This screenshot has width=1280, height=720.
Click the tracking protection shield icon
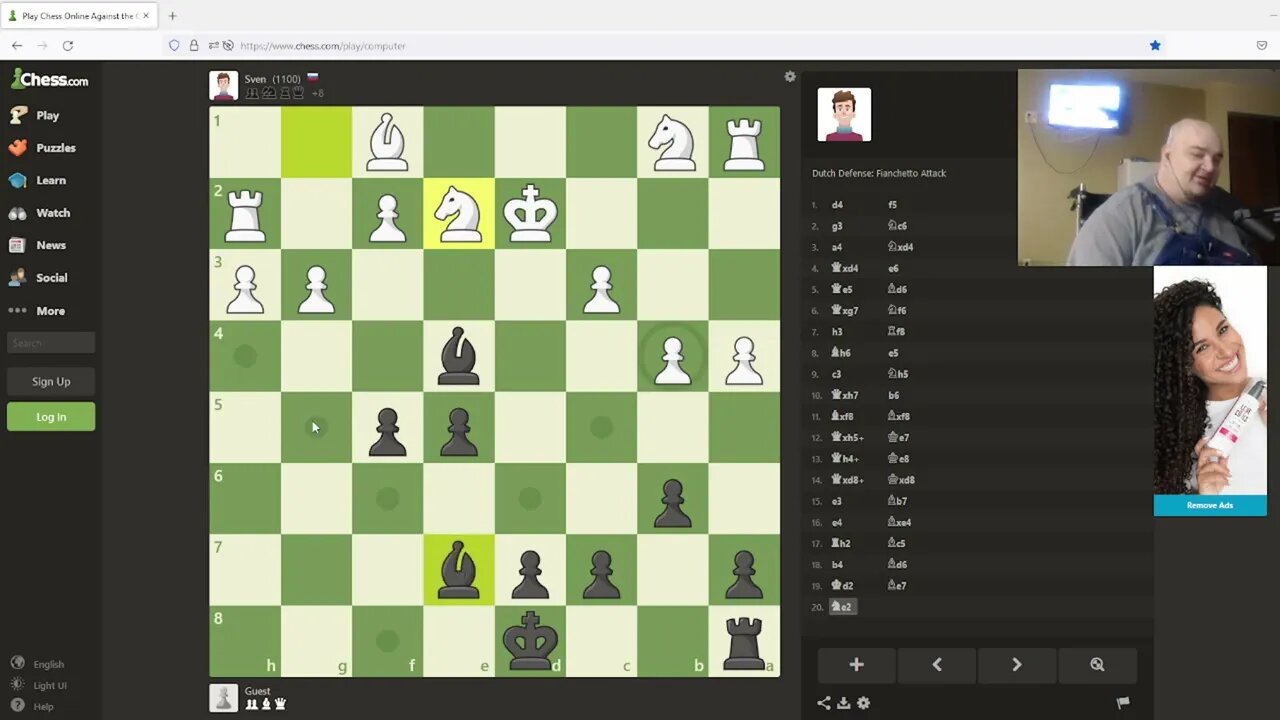[x=174, y=45]
